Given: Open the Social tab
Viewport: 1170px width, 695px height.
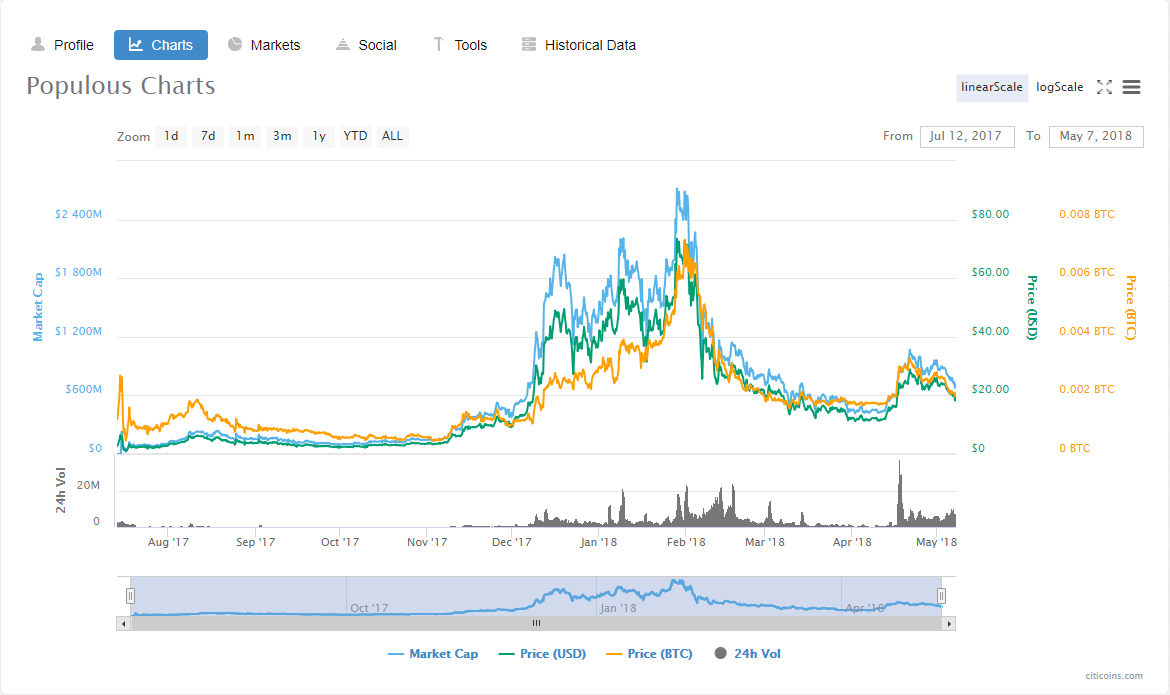Looking at the screenshot, I should (x=366, y=45).
